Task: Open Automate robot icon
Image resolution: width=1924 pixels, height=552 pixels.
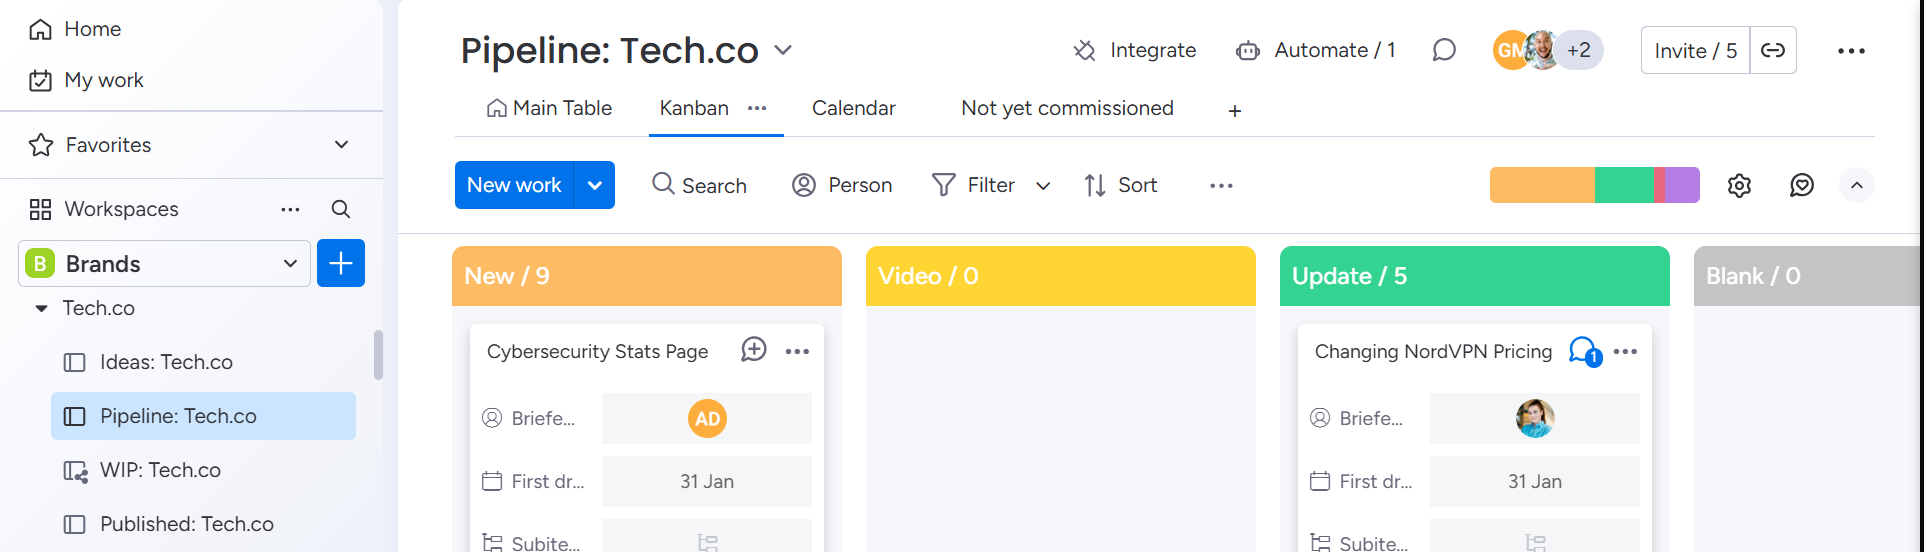Action: point(1247,50)
